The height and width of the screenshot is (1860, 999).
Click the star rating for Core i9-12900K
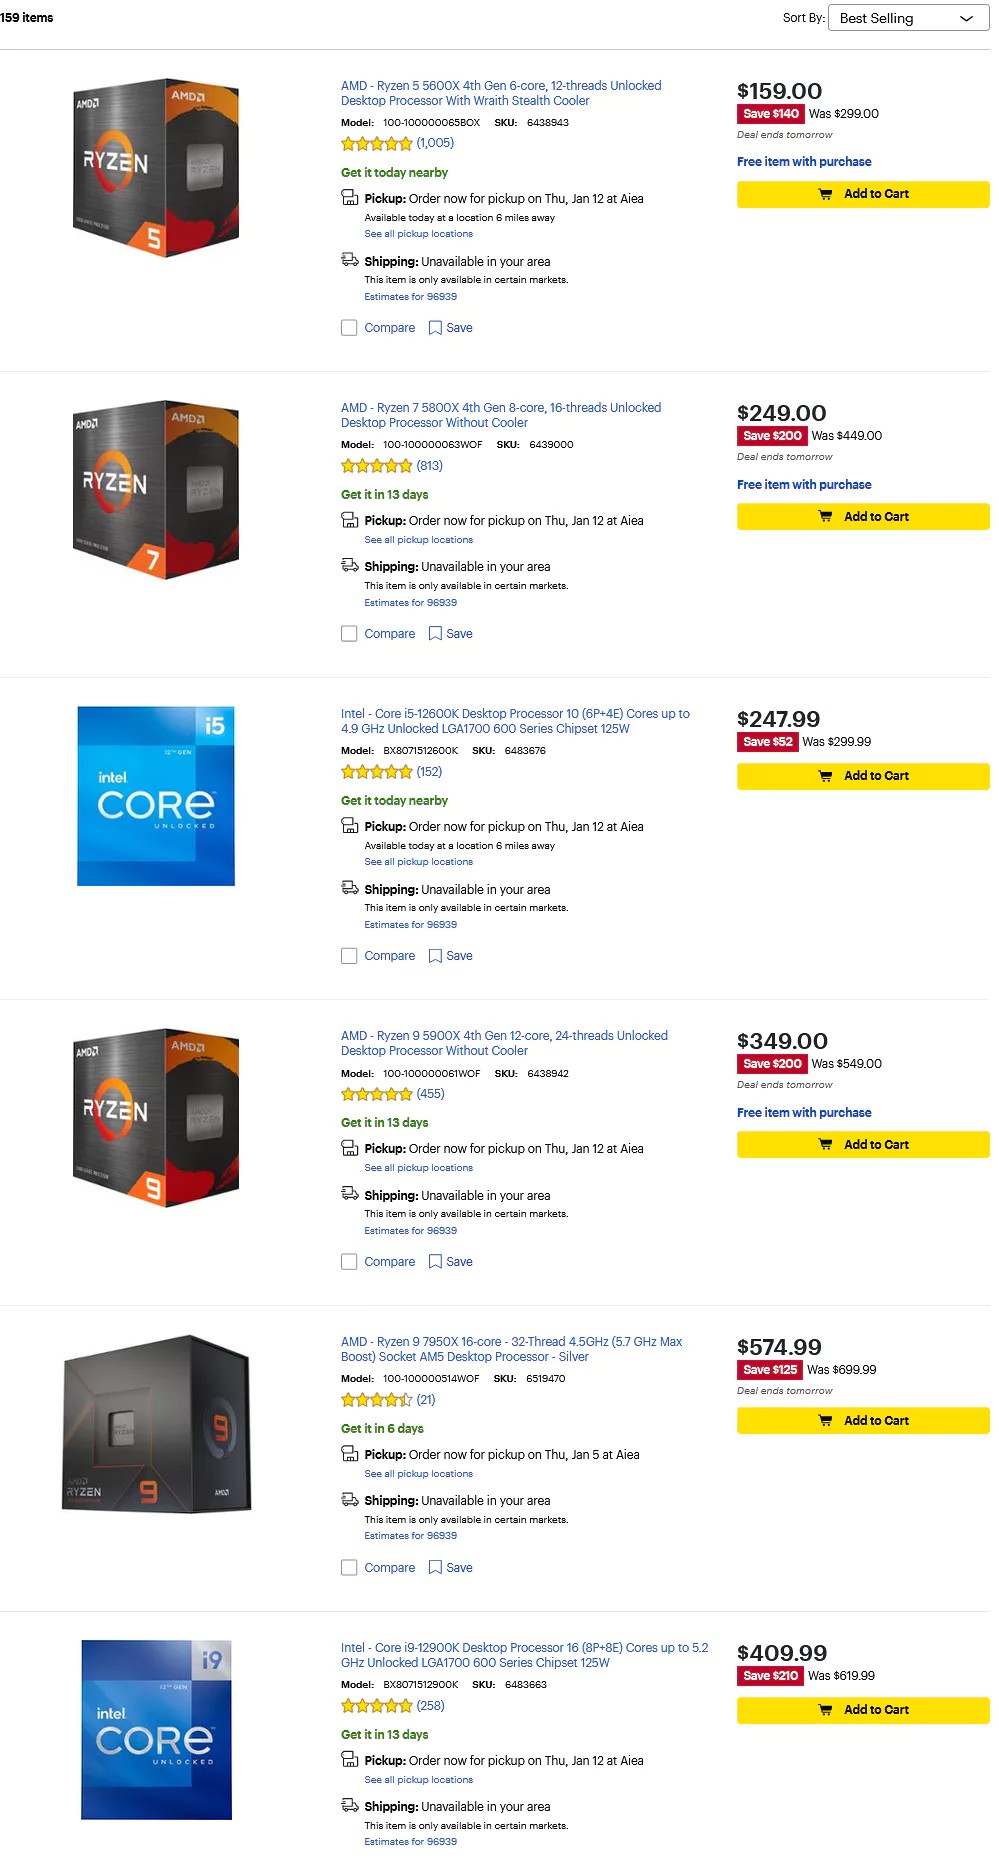pos(377,1706)
